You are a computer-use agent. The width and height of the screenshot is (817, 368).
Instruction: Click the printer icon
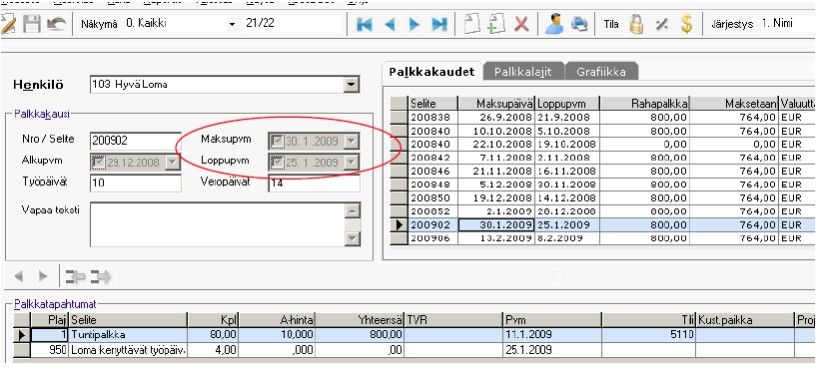coord(579,24)
